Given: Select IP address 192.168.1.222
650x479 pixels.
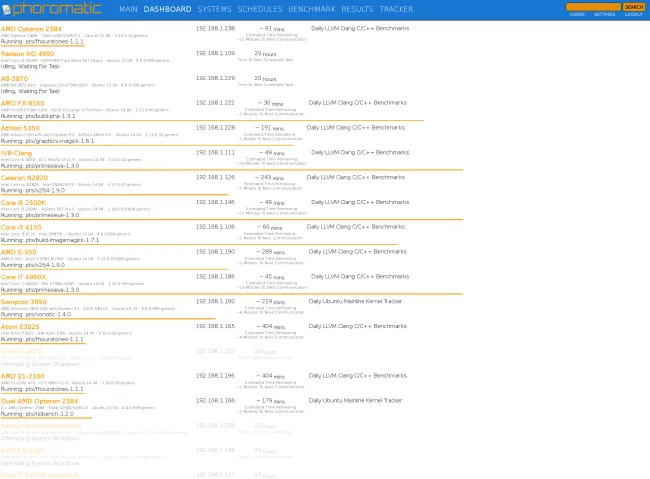Looking at the screenshot, I should pyautogui.click(x=215, y=102).
